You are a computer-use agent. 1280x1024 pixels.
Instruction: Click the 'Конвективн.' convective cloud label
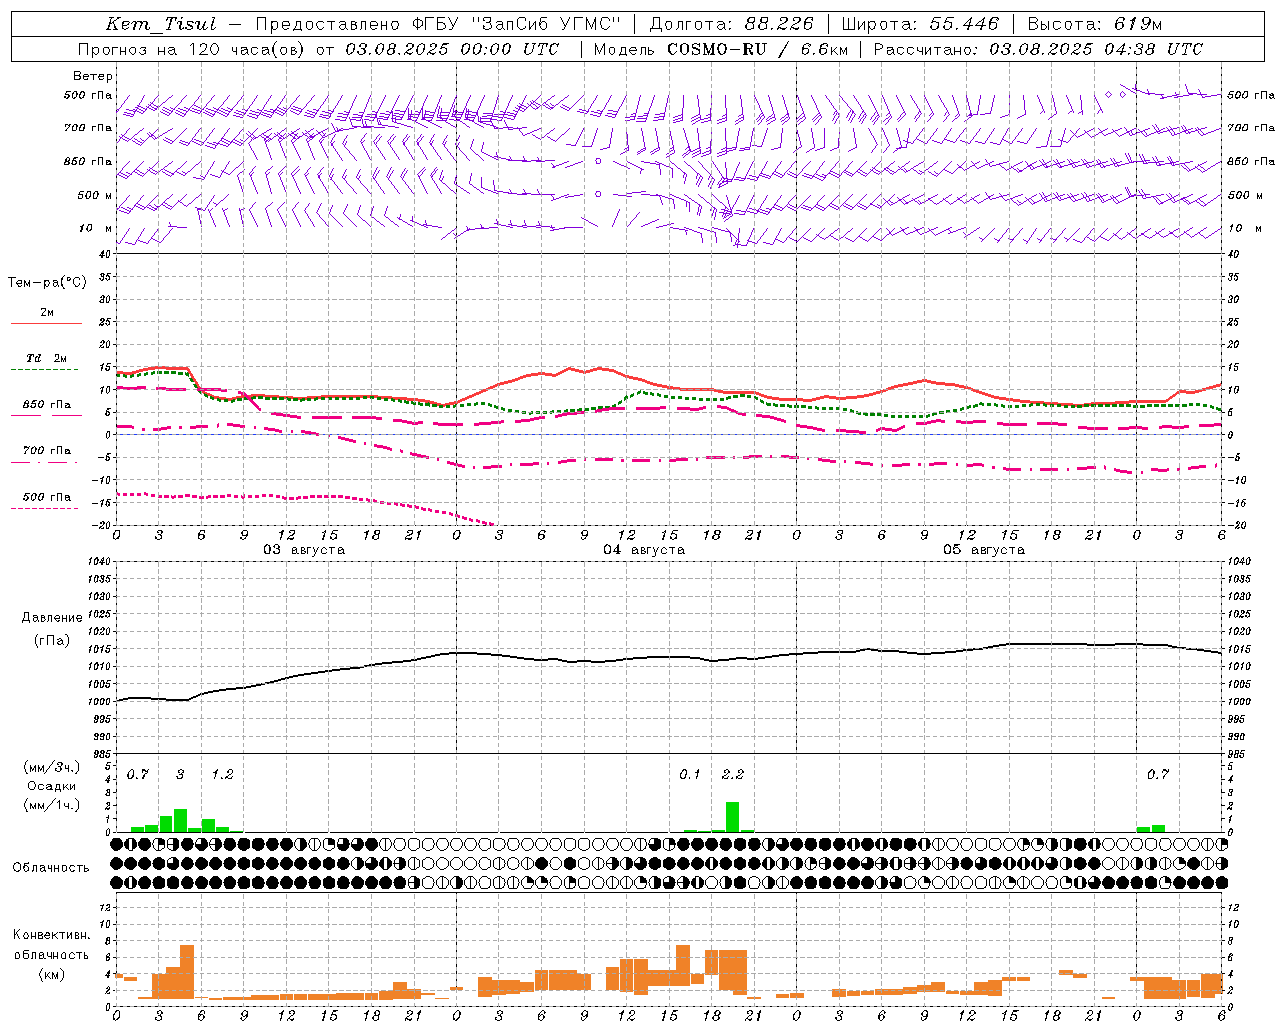[52, 935]
